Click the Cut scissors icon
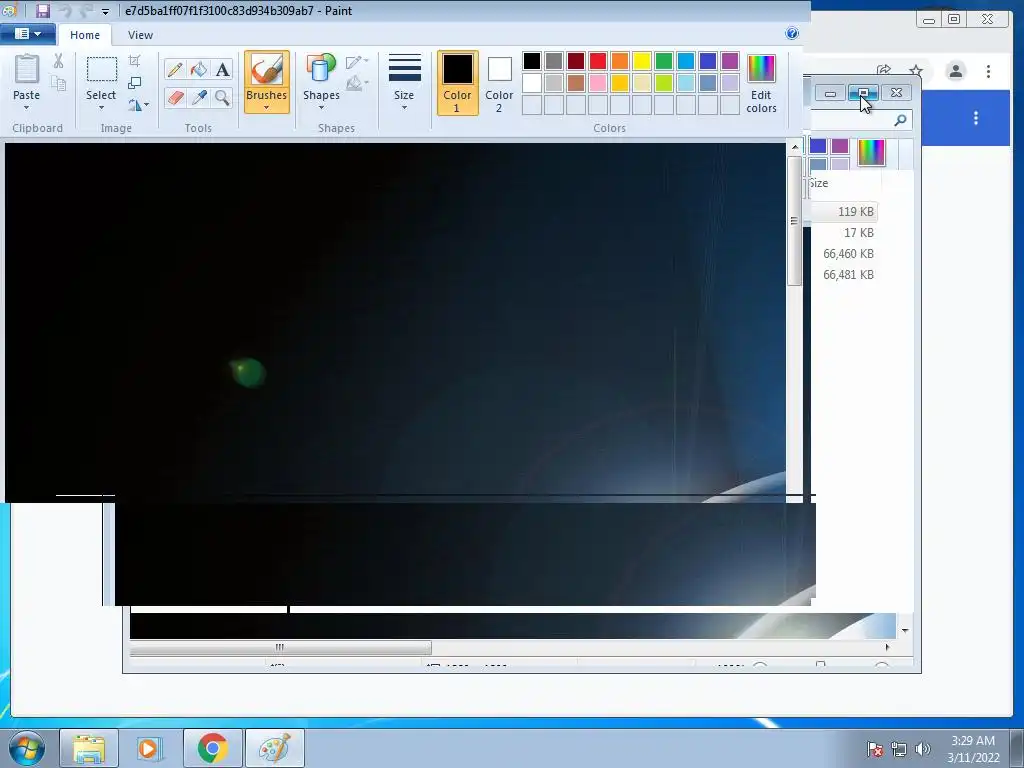Viewport: 1024px width, 768px height. coord(58,61)
